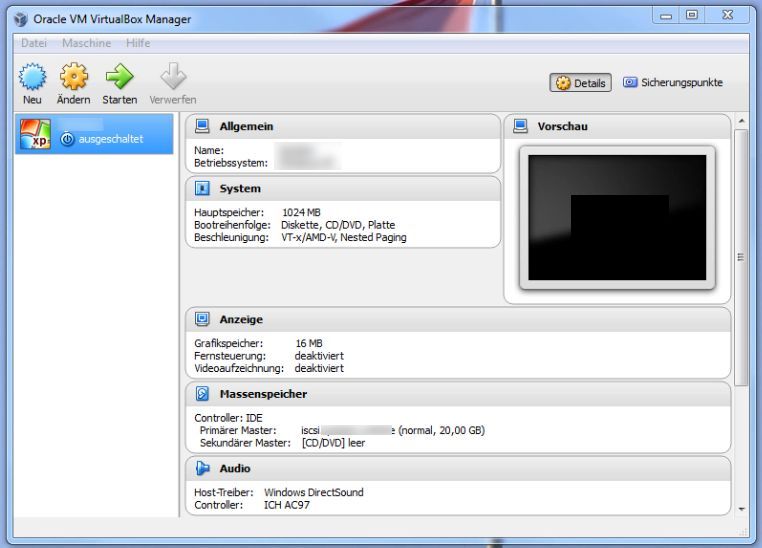This screenshot has width=762, height=548.
Task: Click the '16 MB' Grafikspeicher value
Action: (309, 343)
